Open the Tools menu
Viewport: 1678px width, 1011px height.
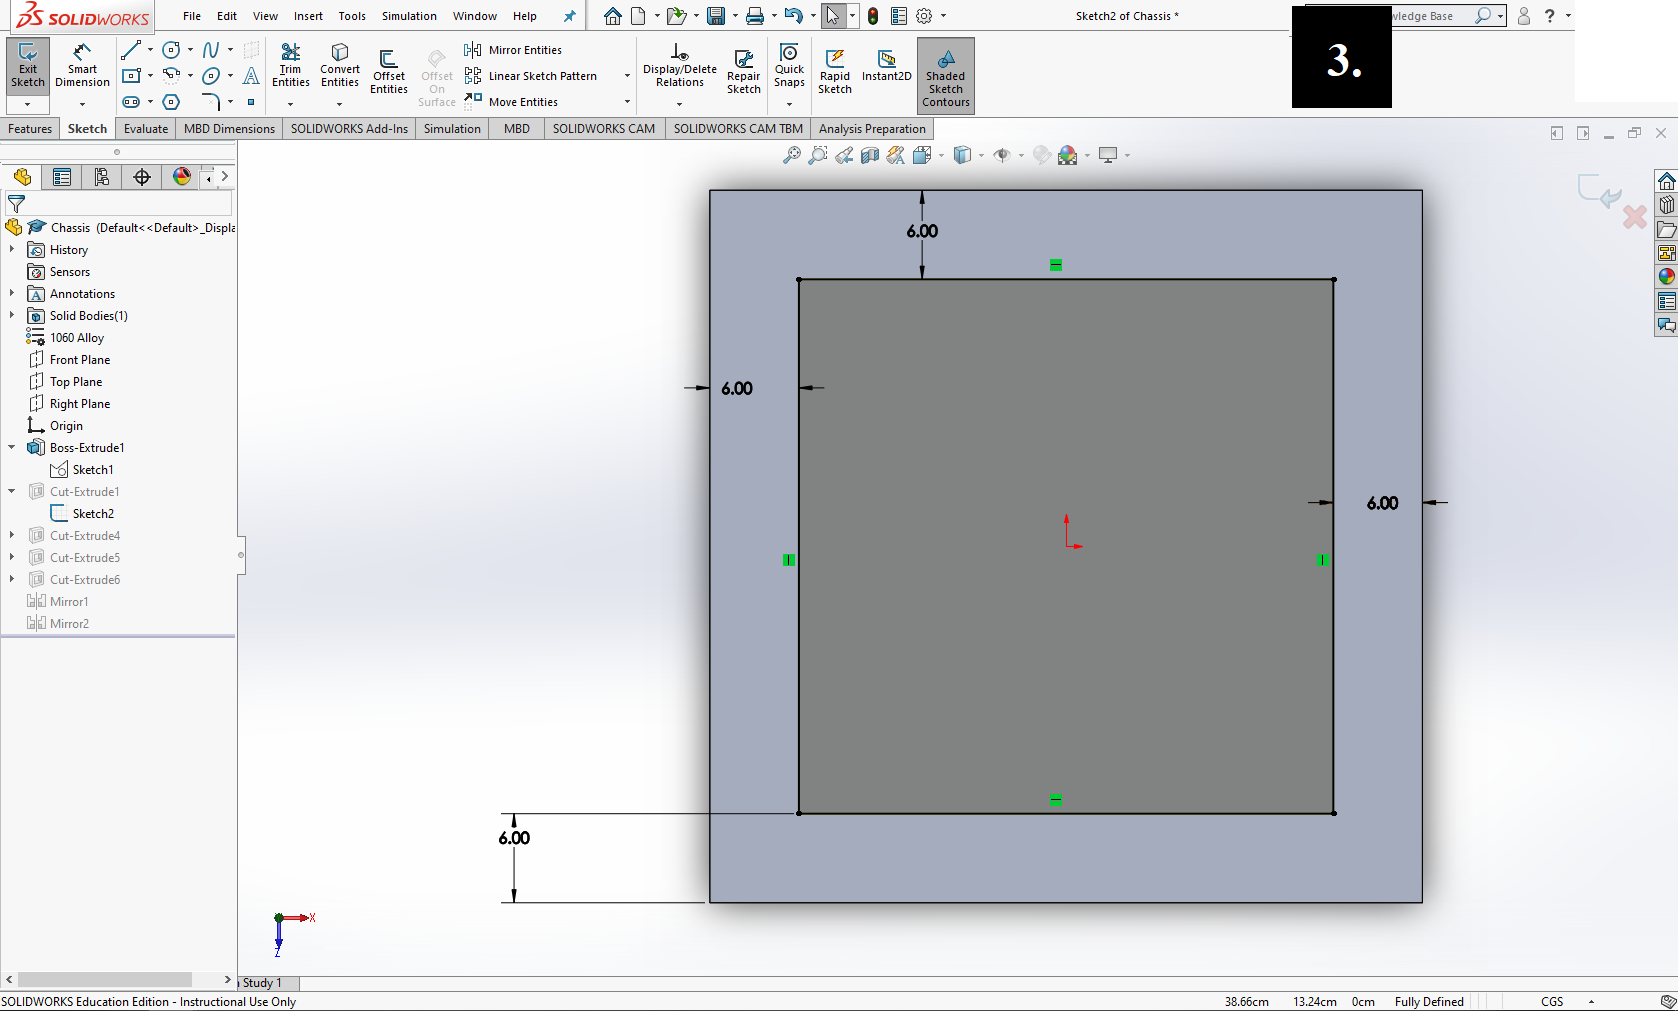point(352,16)
